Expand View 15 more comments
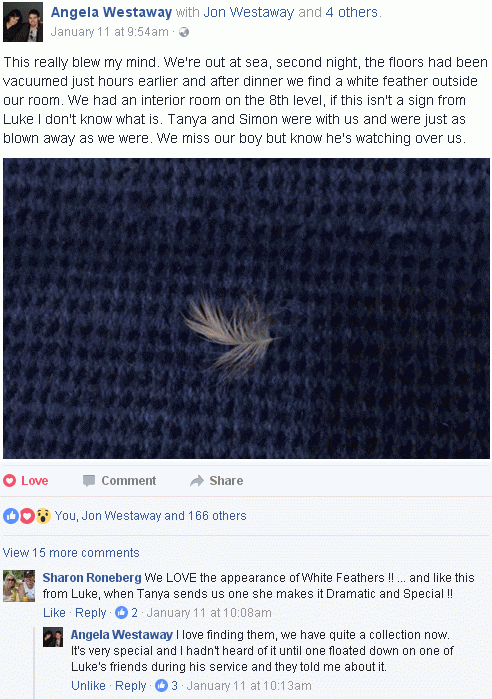This screenshot has height=699, width=492. (x=71, y=553)
